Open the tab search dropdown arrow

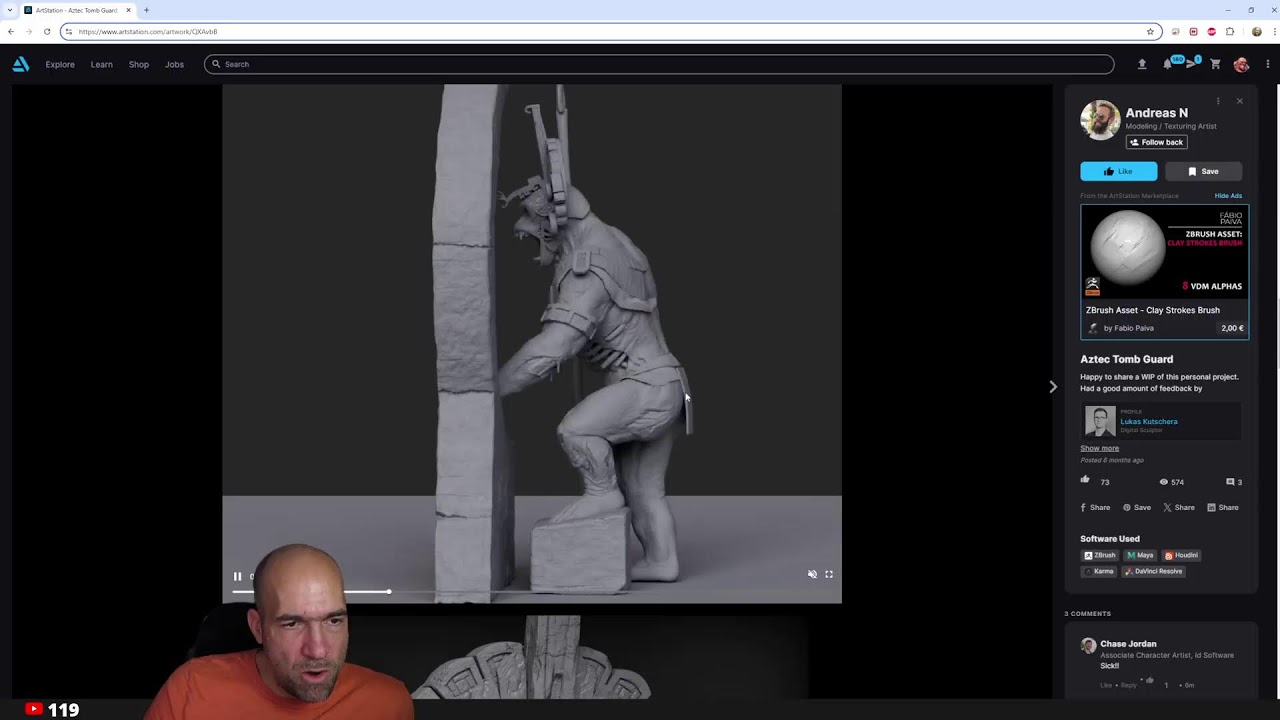pyautogui.click(x=9, y=10)
